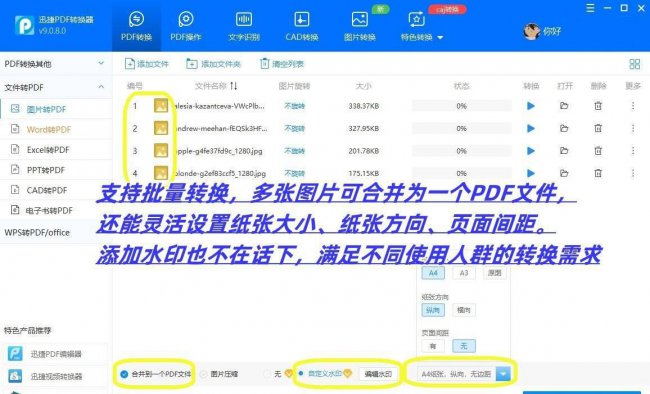
Task: Open more options for andrew-meehan row
Action: click(x=633, y=129)
